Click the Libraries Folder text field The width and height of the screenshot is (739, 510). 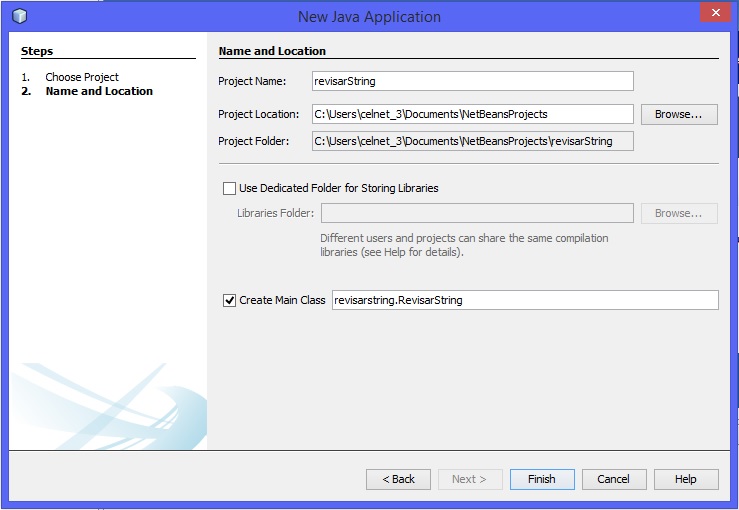(476, 213)
